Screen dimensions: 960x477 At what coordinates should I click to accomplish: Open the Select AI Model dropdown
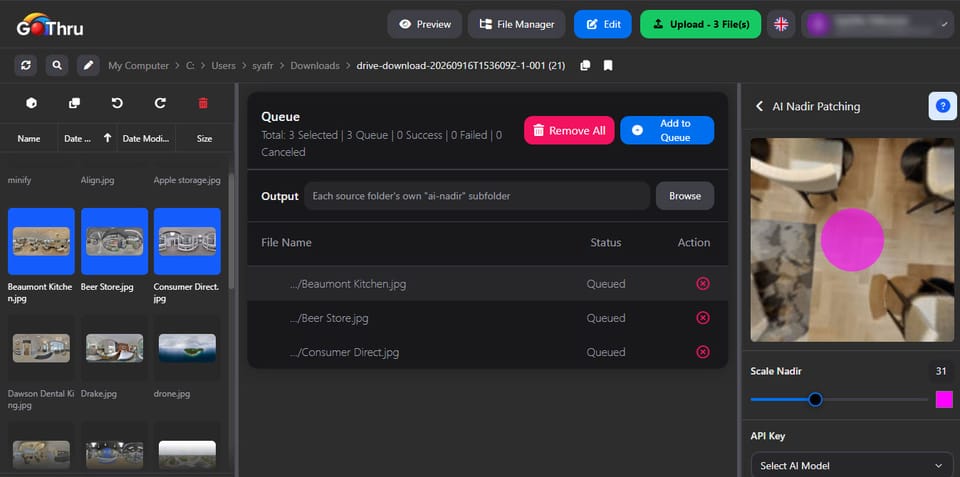[852, 465]
